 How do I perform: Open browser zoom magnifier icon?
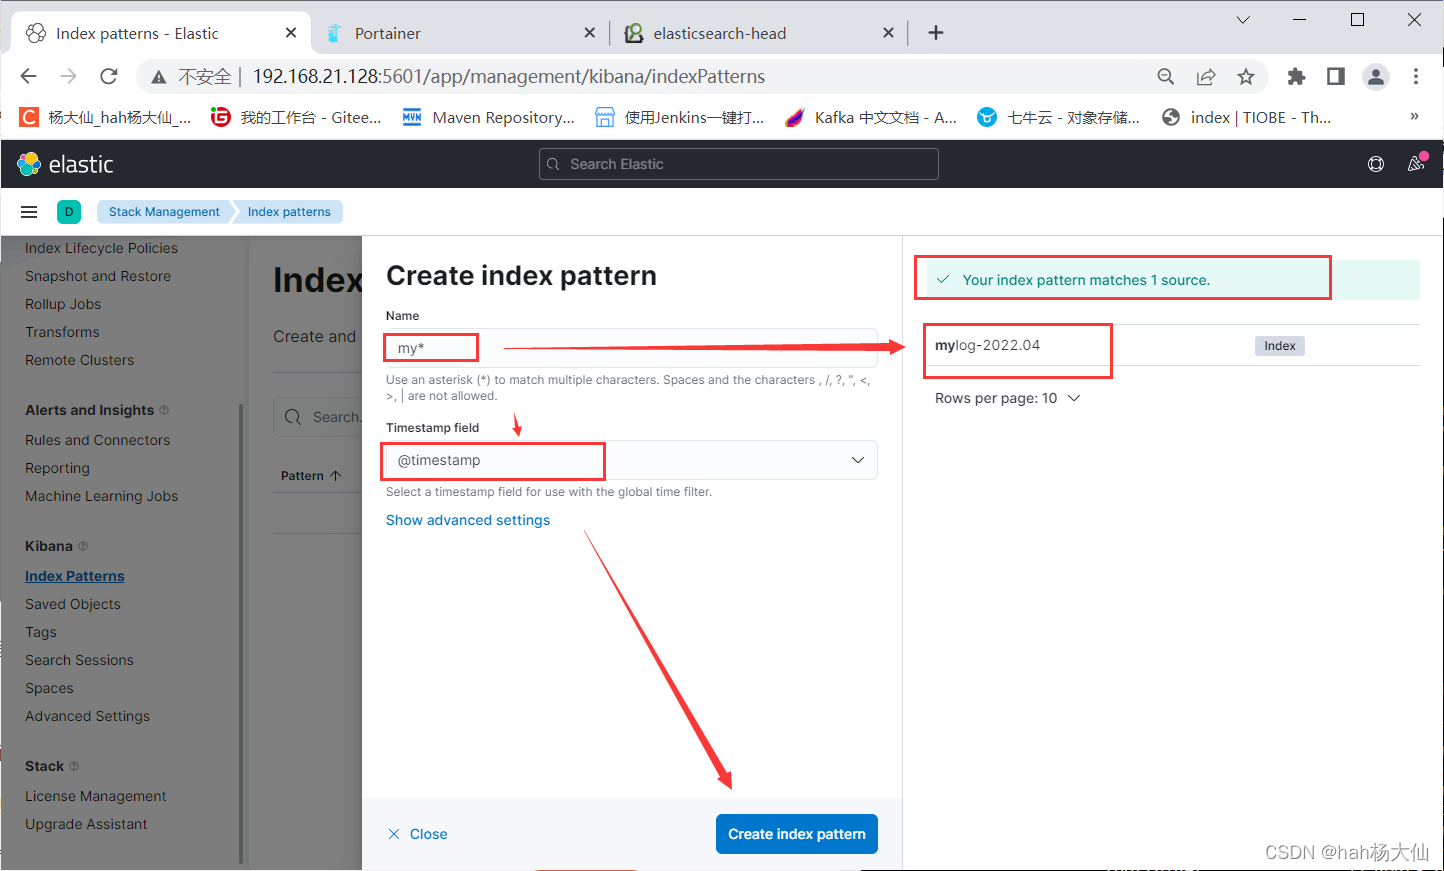1166,76
